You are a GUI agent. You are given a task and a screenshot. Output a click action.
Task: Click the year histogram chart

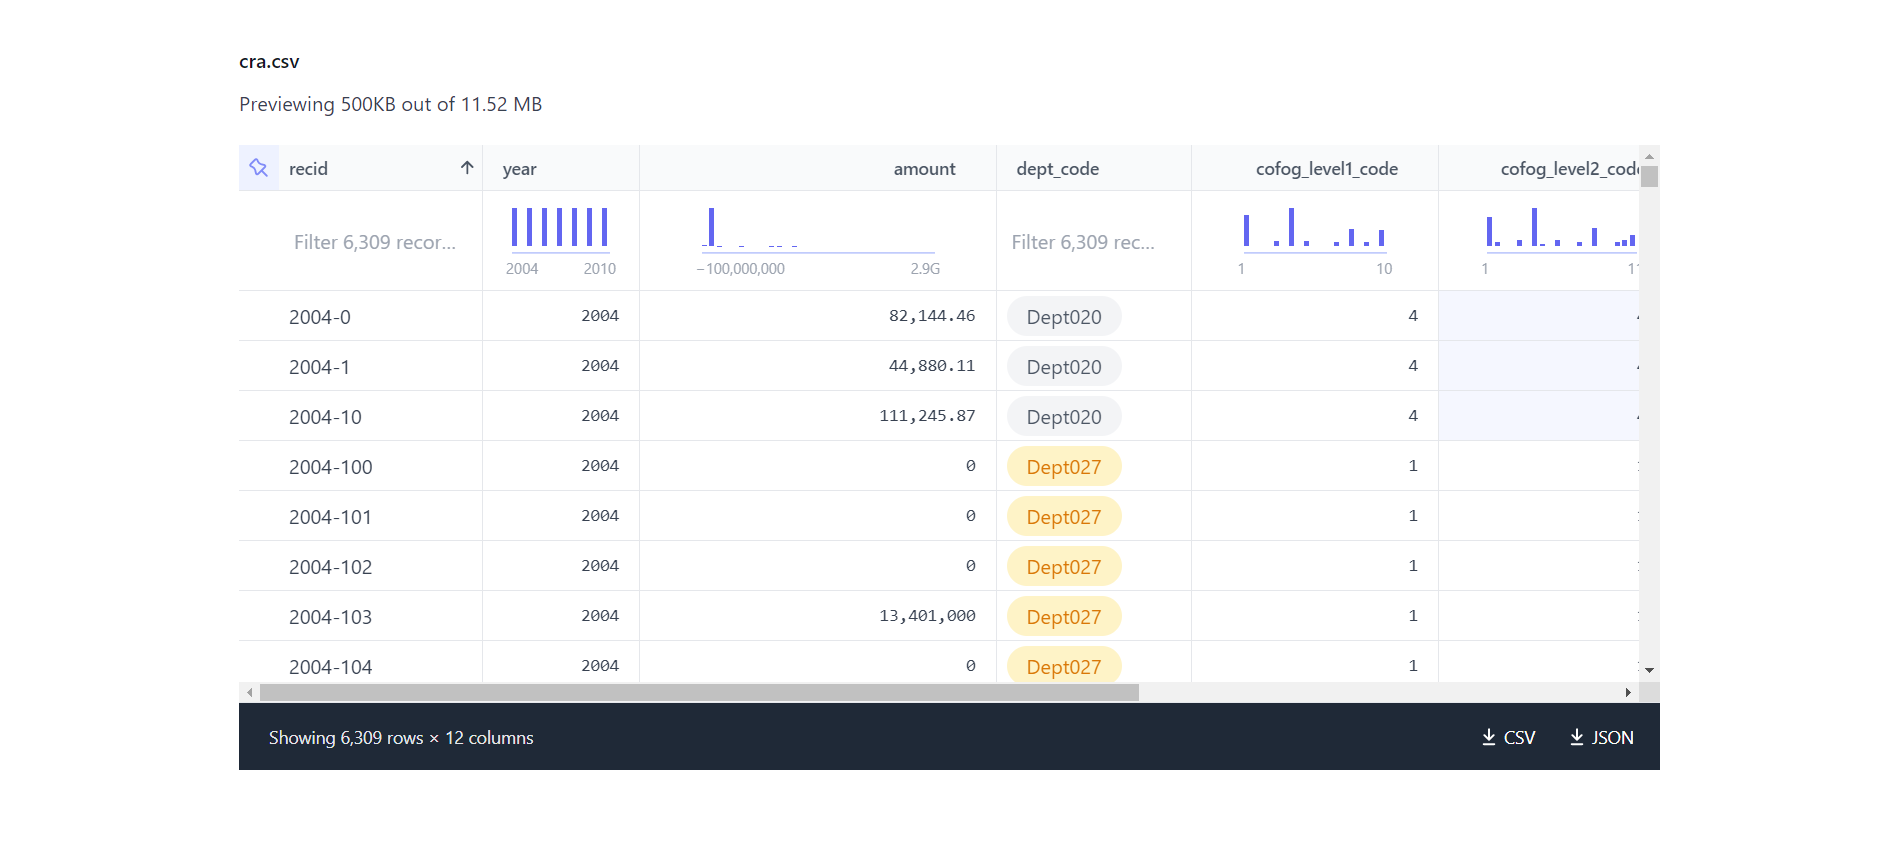pos(560,228)
